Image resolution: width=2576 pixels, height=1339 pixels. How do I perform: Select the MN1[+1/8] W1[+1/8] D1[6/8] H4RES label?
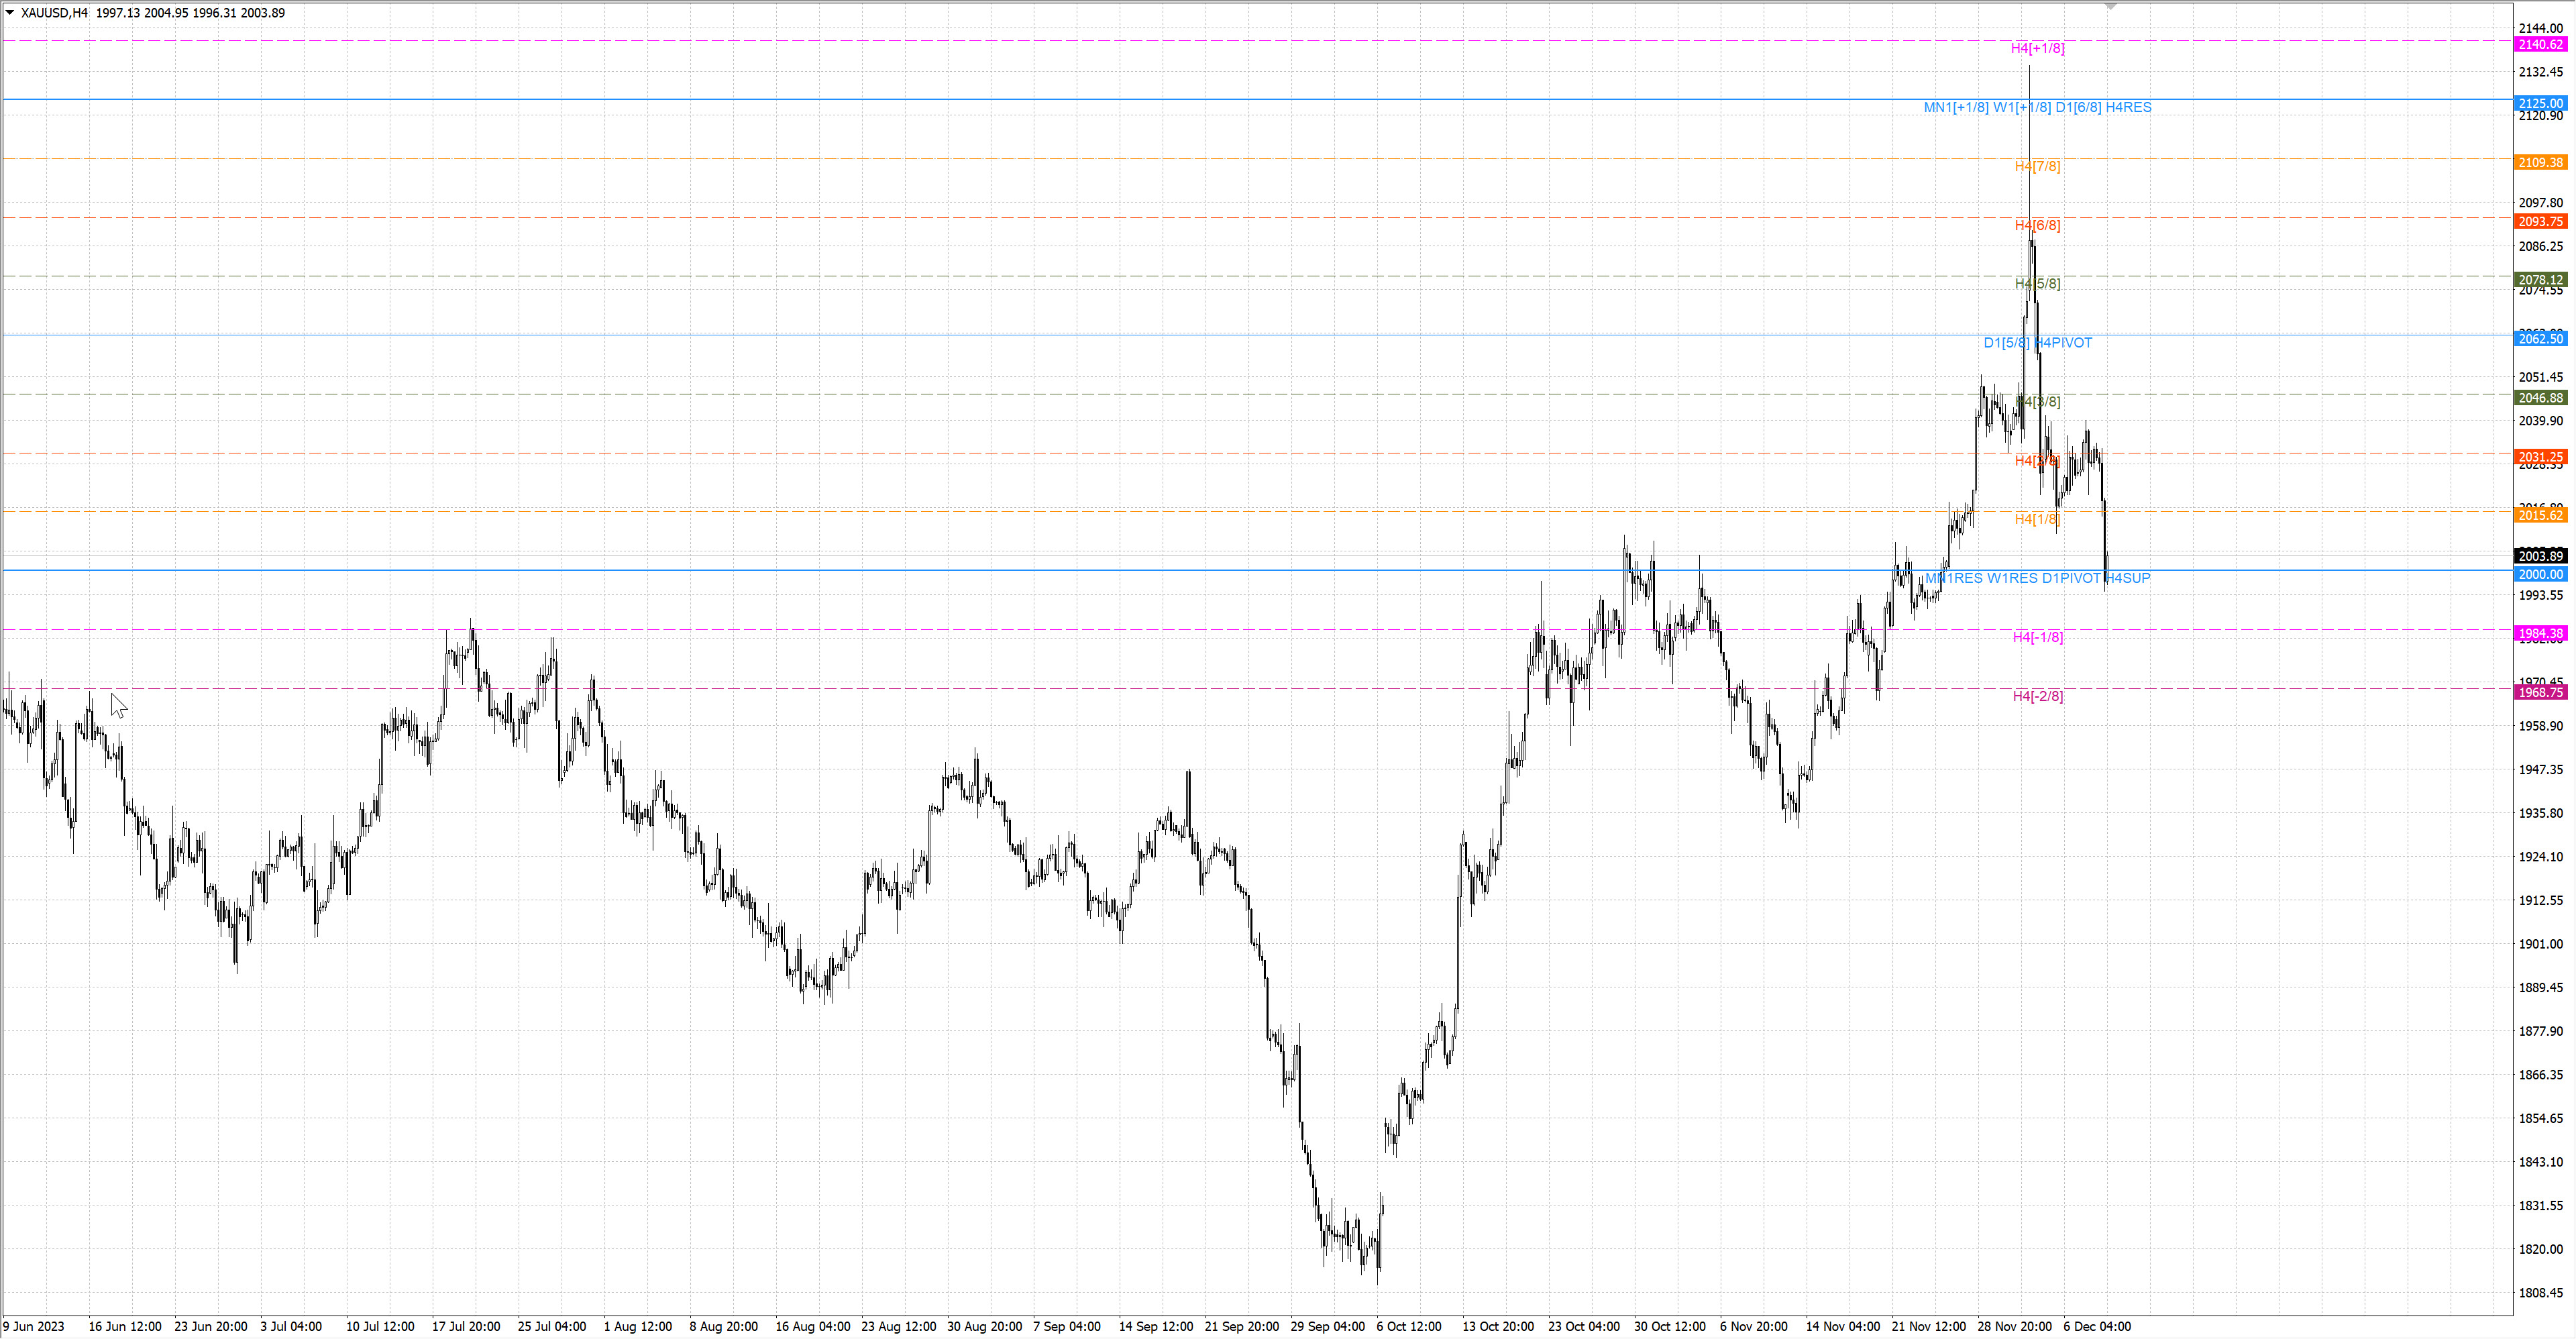tap(2037, 107)
